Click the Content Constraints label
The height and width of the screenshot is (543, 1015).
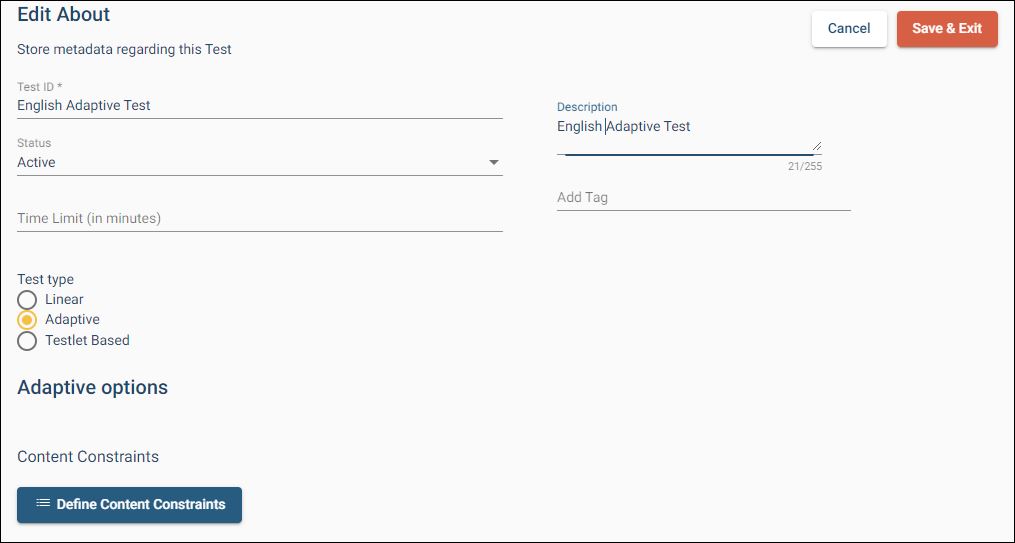pyautogui.click(x=88, y=456)
